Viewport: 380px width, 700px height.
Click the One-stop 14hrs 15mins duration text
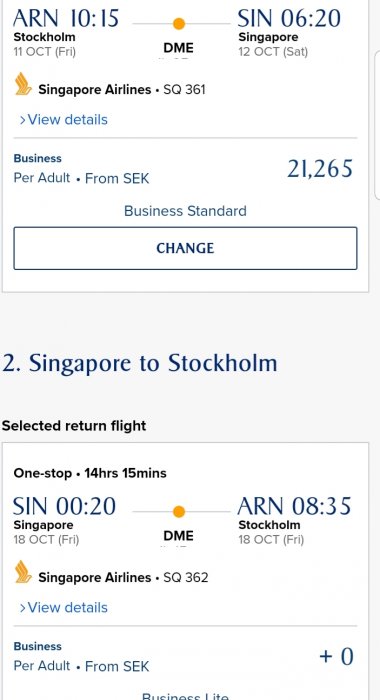90,473
